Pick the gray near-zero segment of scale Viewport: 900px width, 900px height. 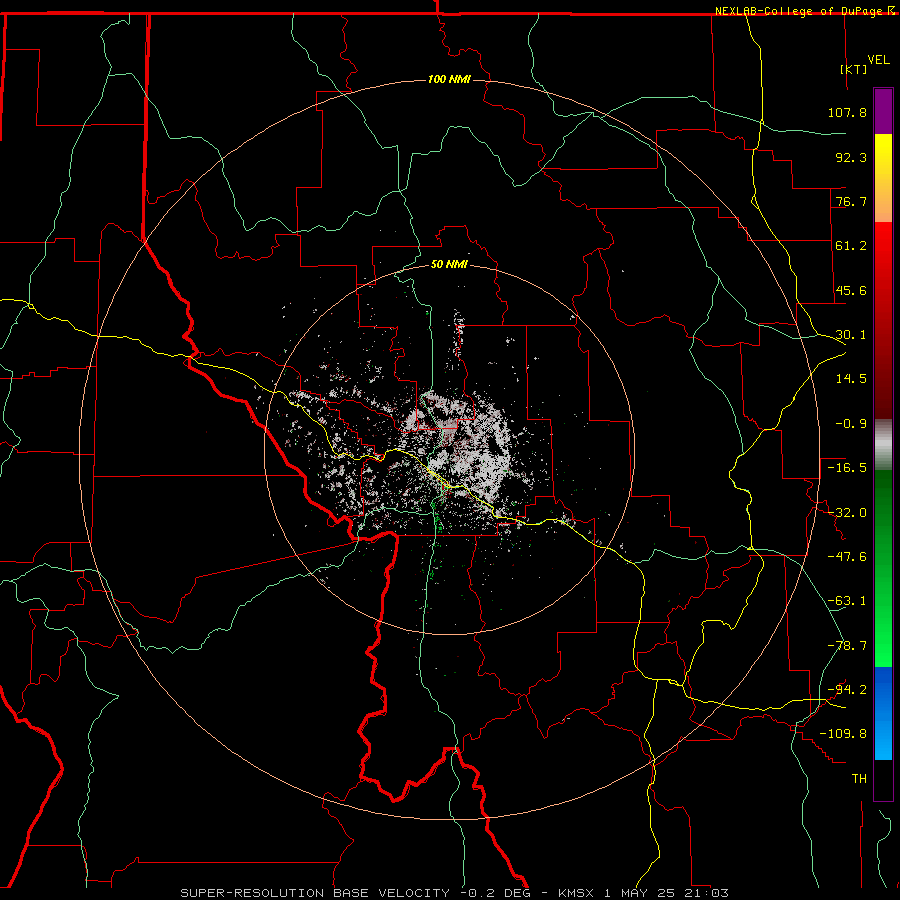tap(883, 445)
